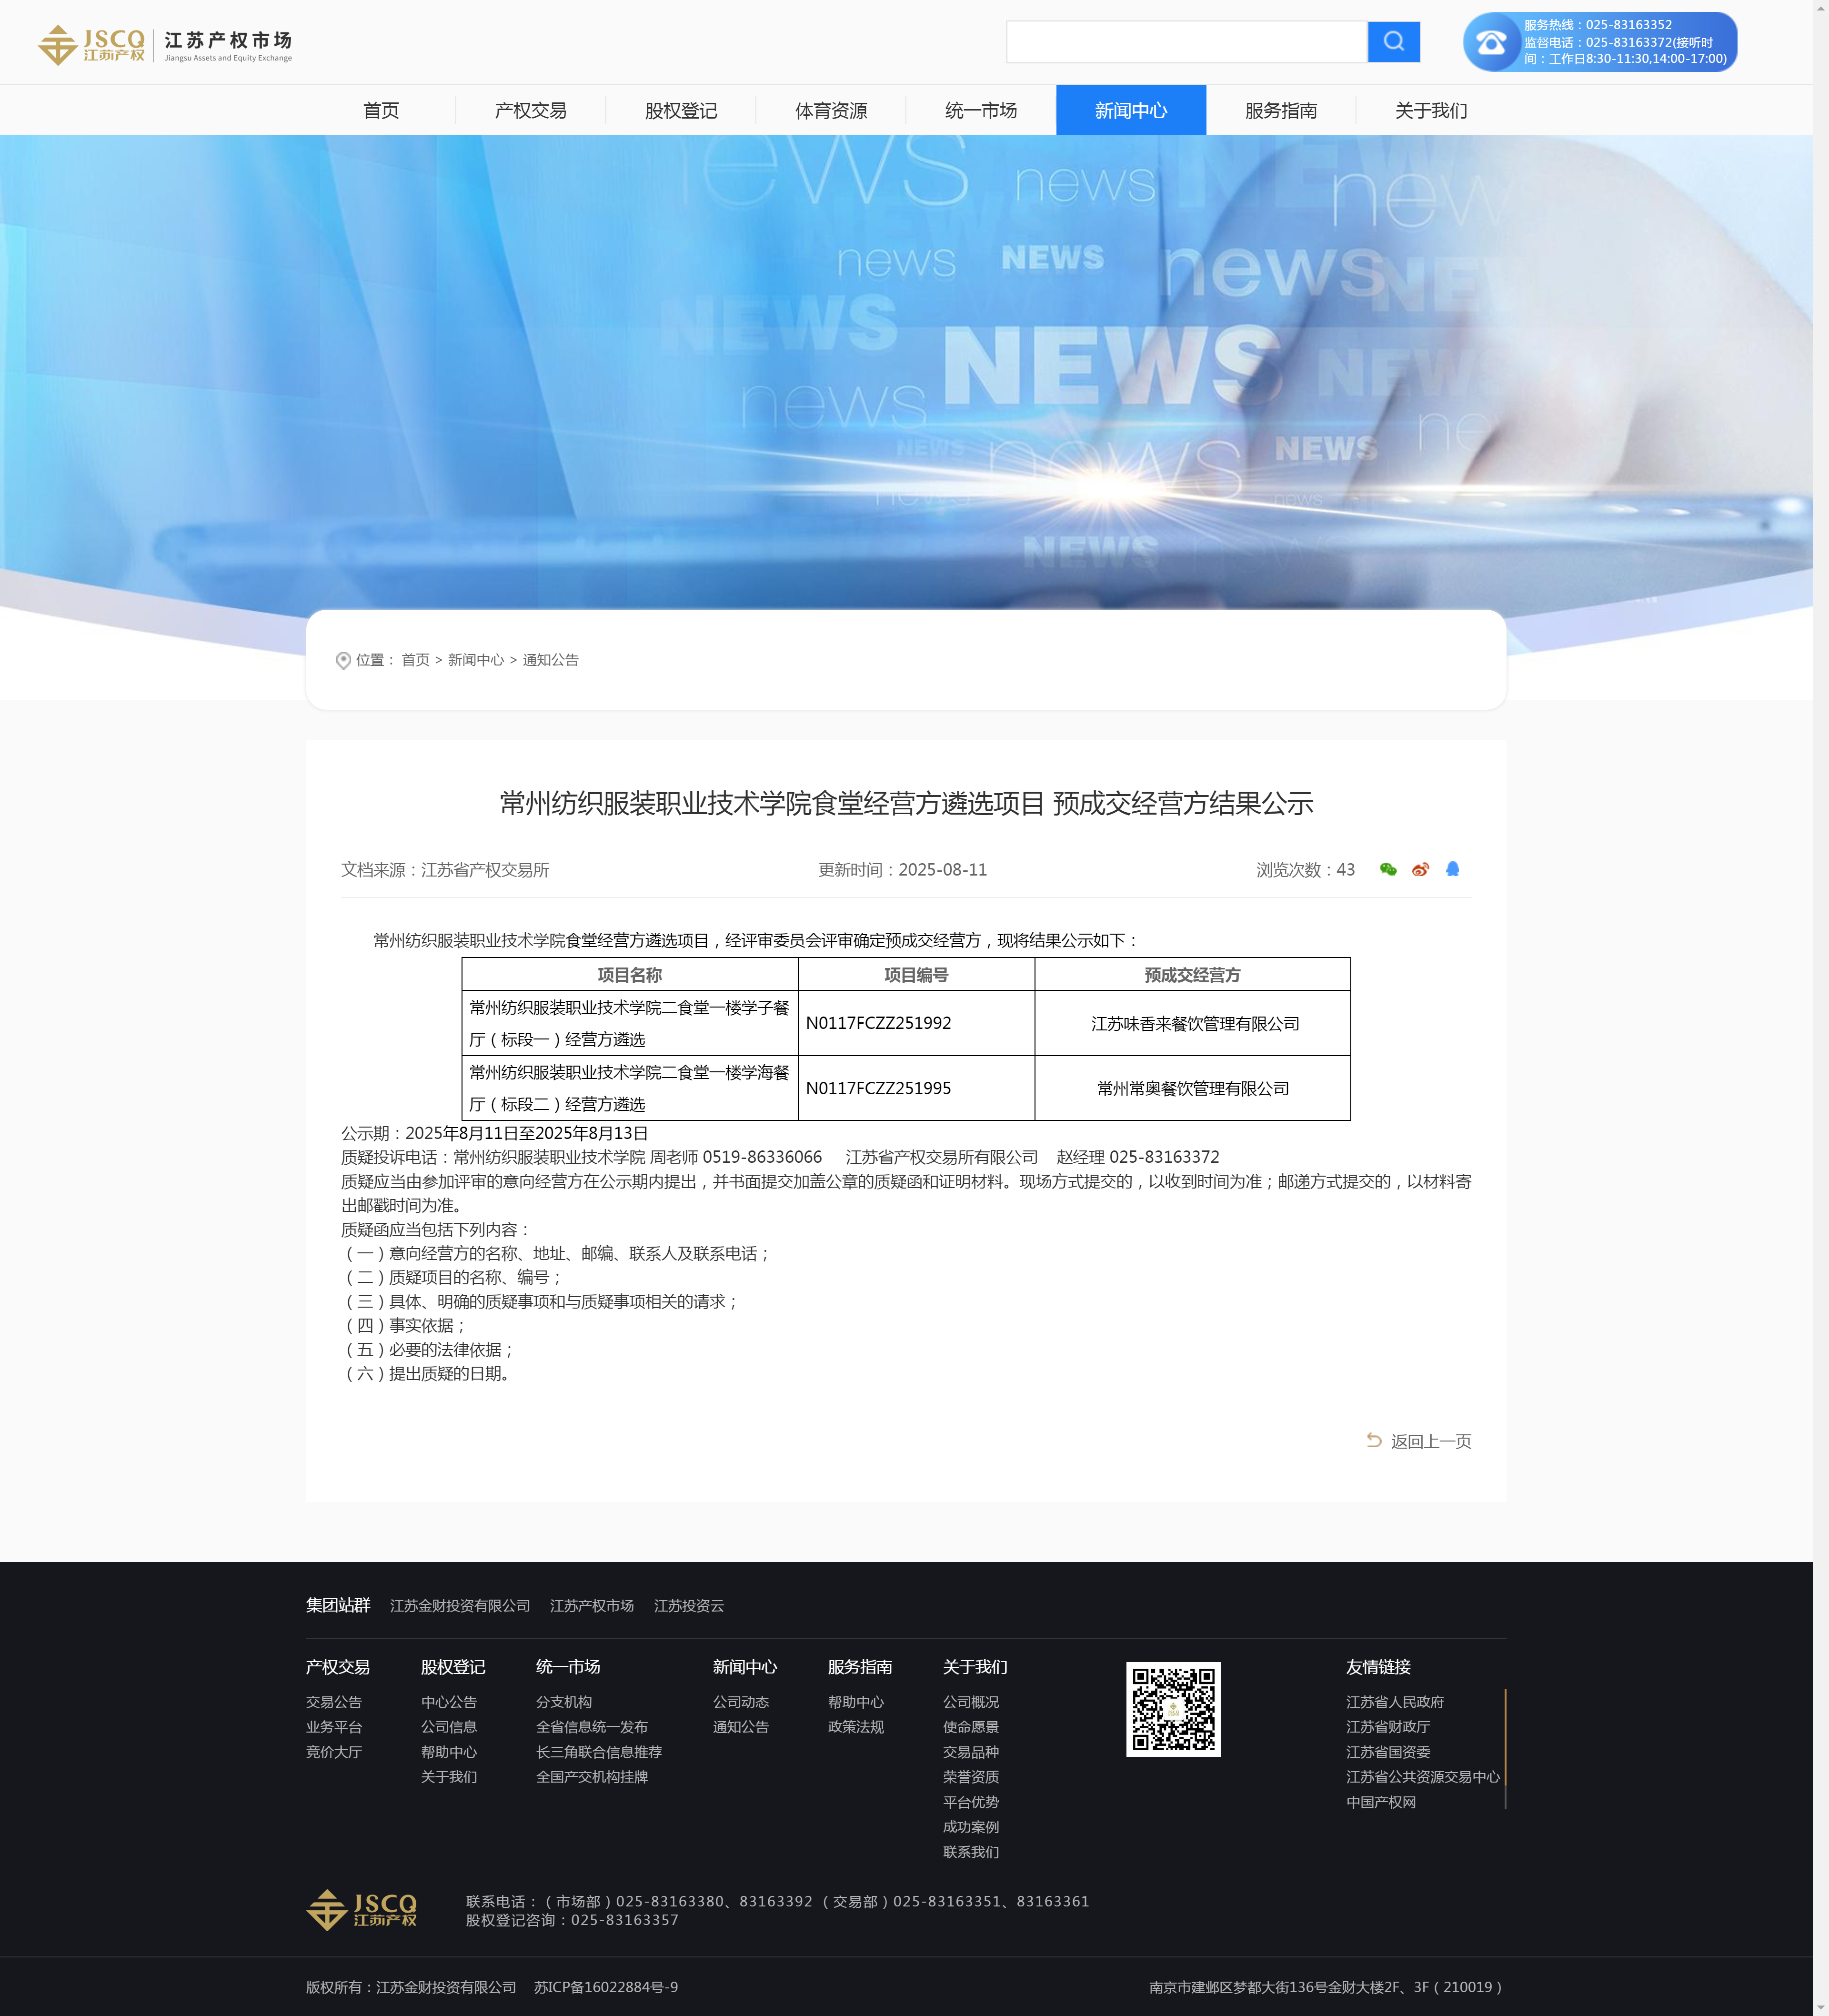This screenshot has width=1829, height=2016.
Task: Open 江苏省财政厅 friendly link
Action: click(1387, 1727)
